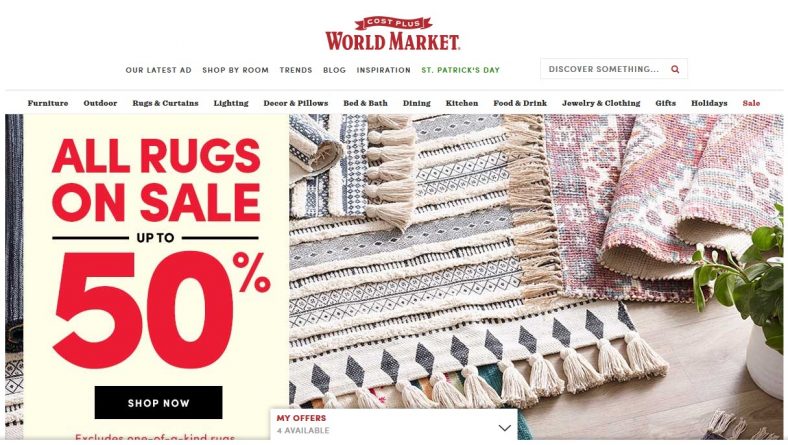Open the Inspiration link
The height and width of the screenshot is (445, 788).
383,70
